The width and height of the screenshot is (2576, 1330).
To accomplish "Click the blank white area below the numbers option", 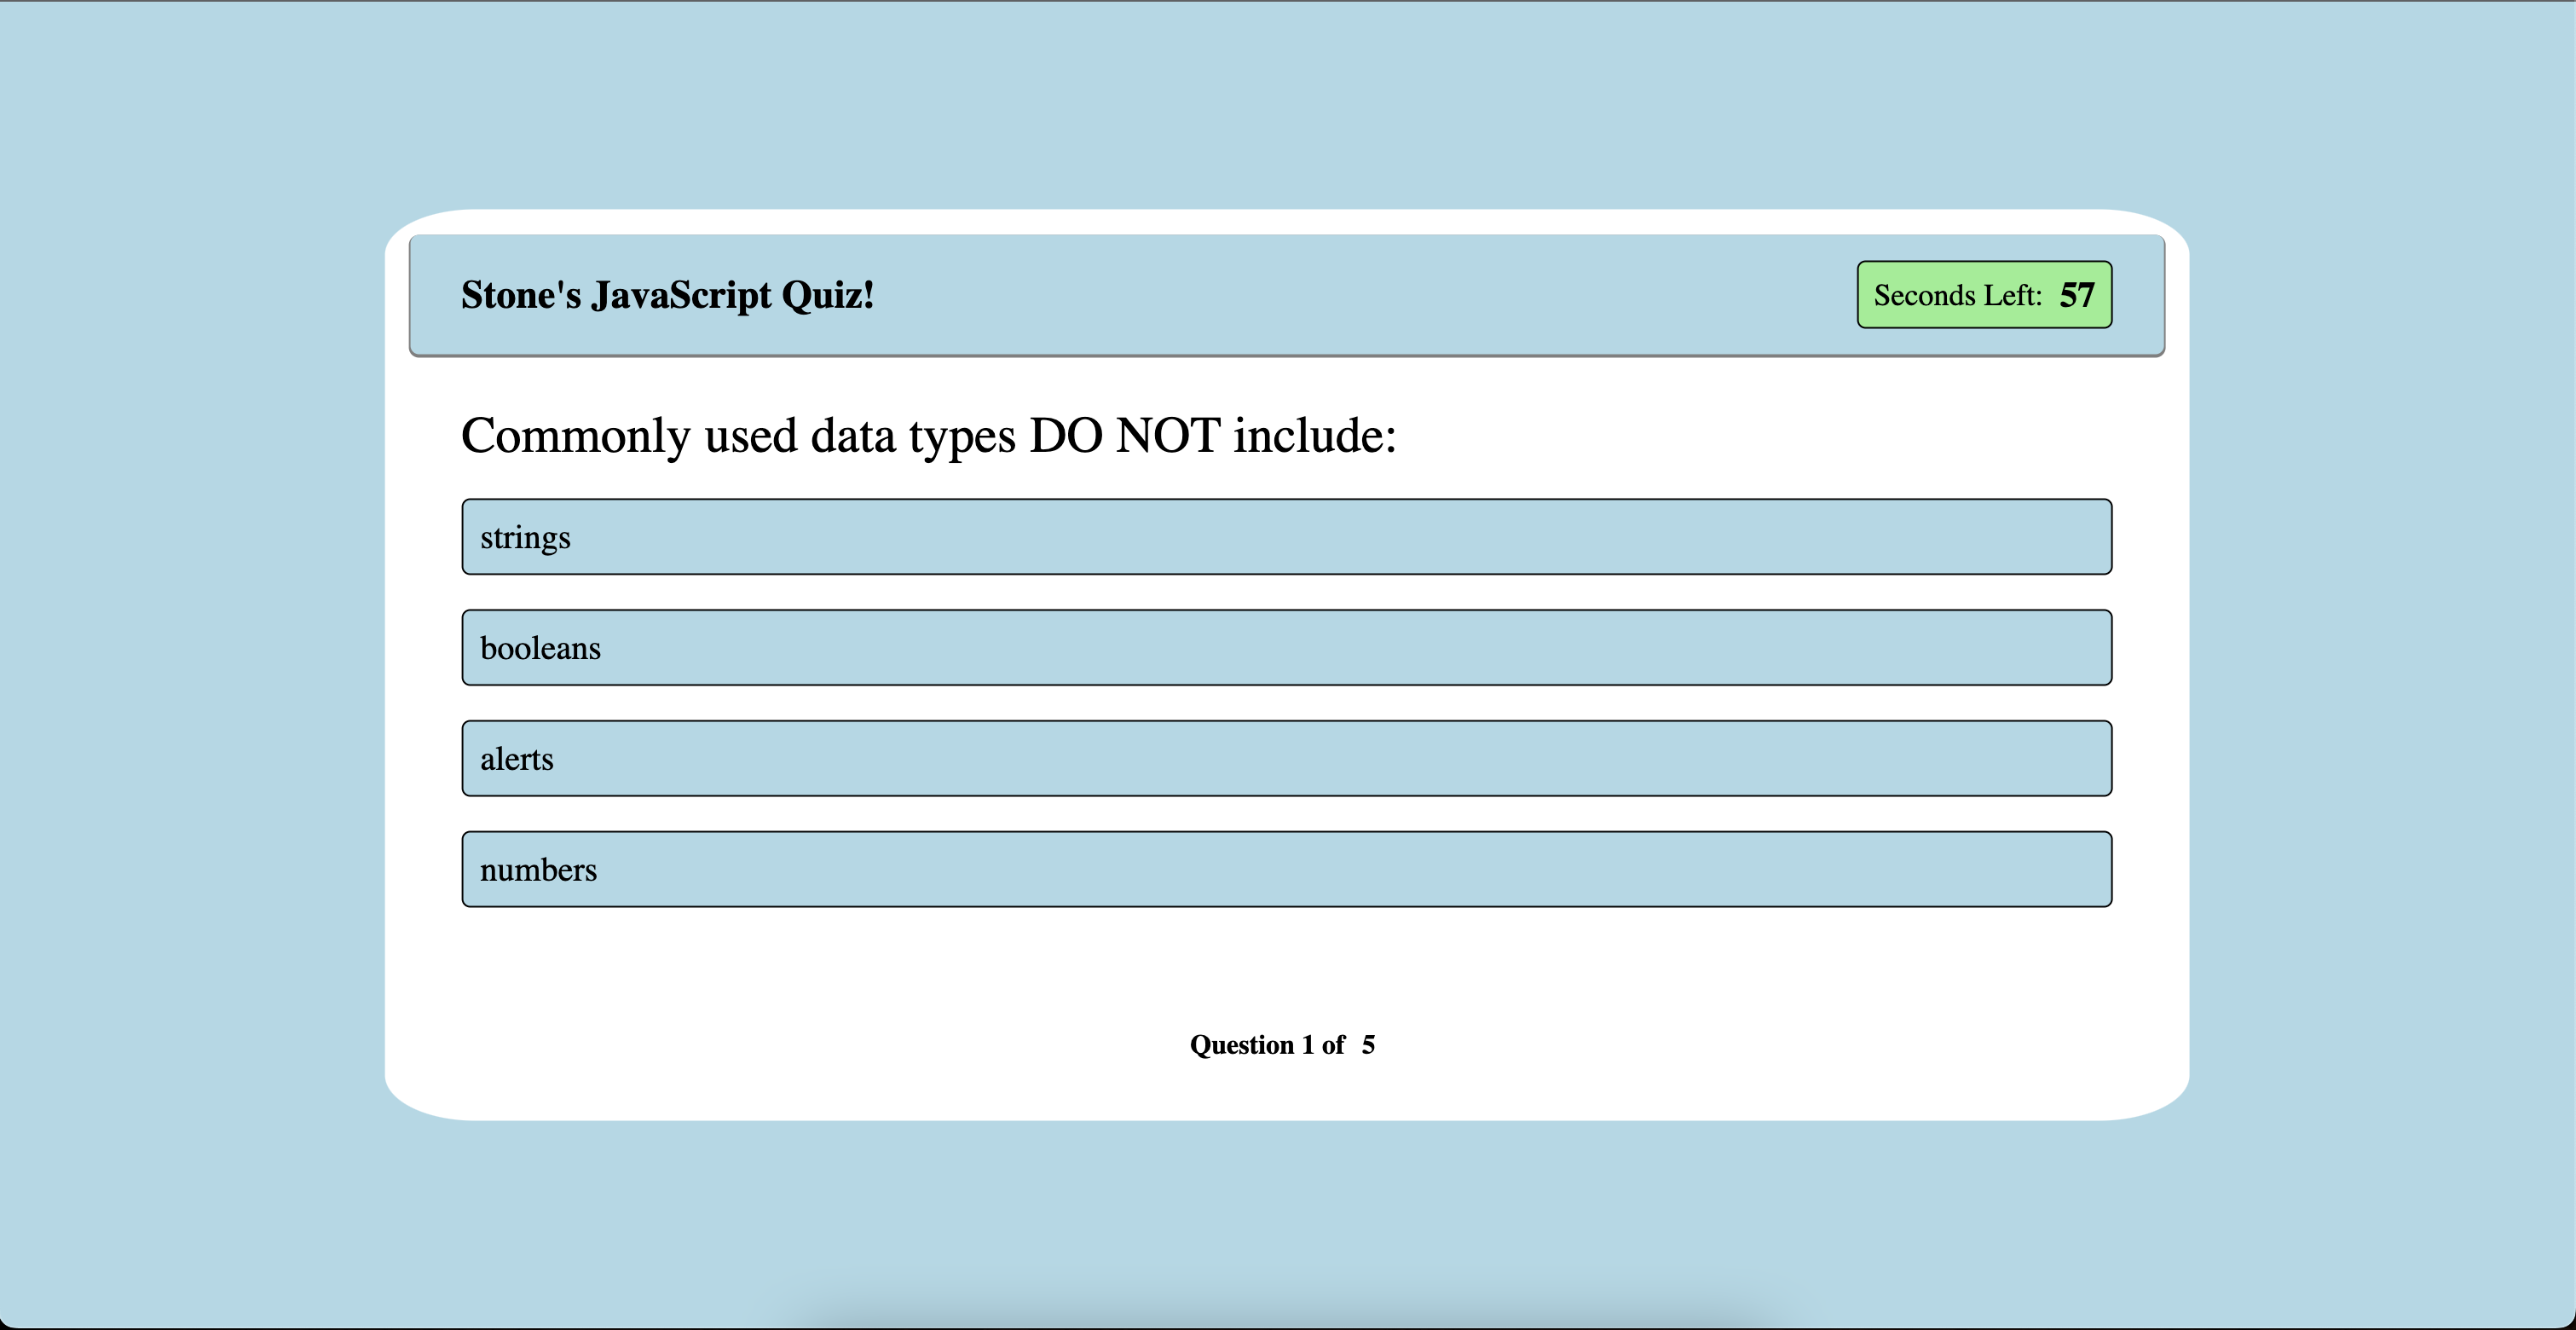I will (1286, 965).
